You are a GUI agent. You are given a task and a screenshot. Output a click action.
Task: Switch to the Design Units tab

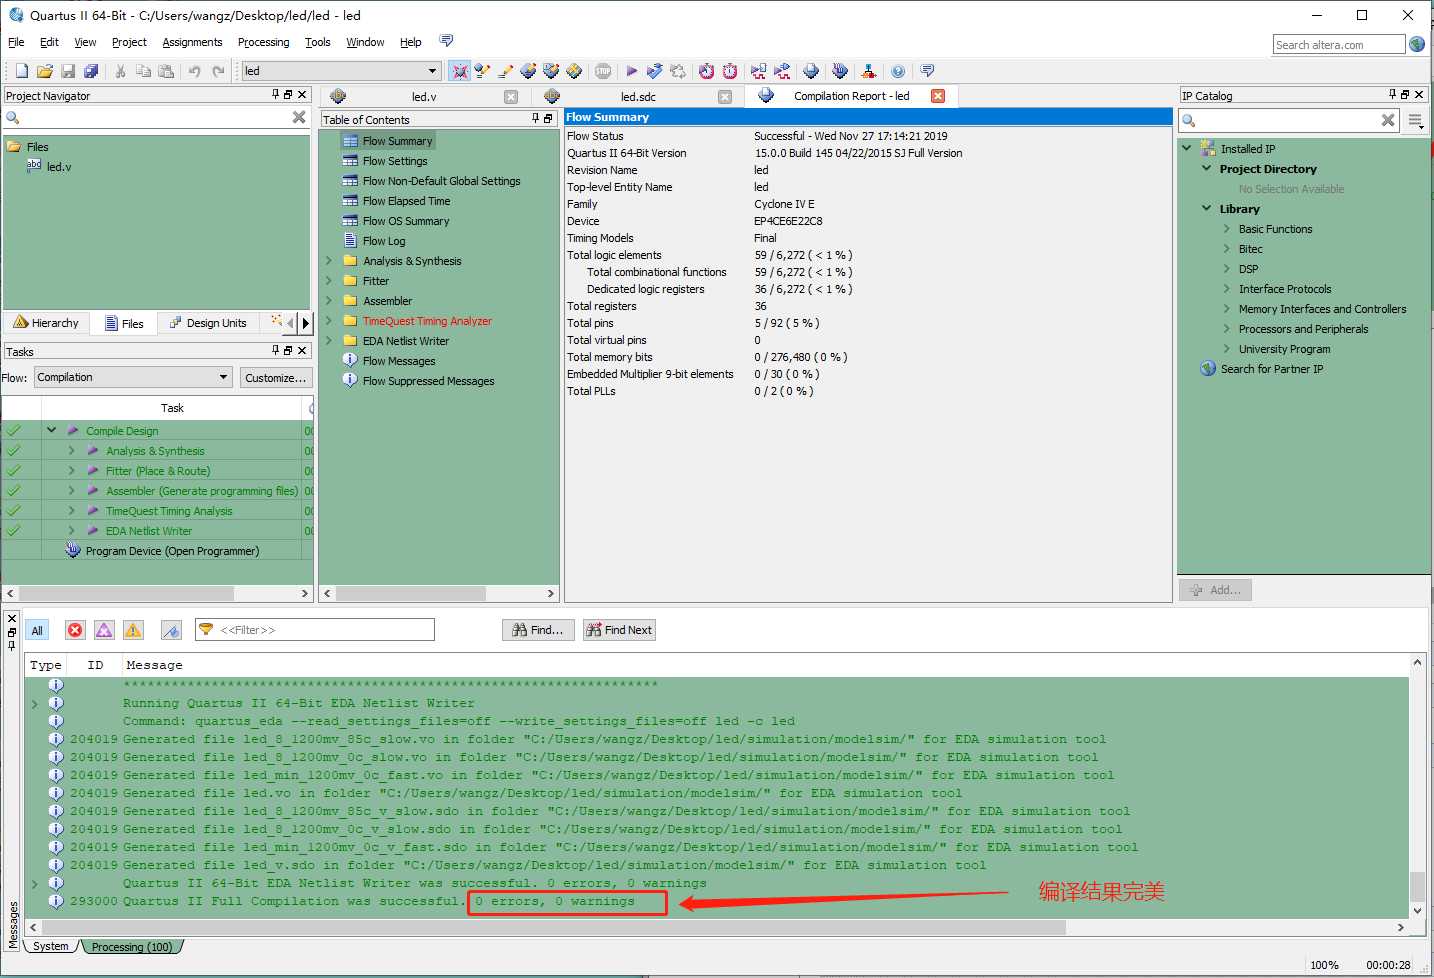pos(207,323)
